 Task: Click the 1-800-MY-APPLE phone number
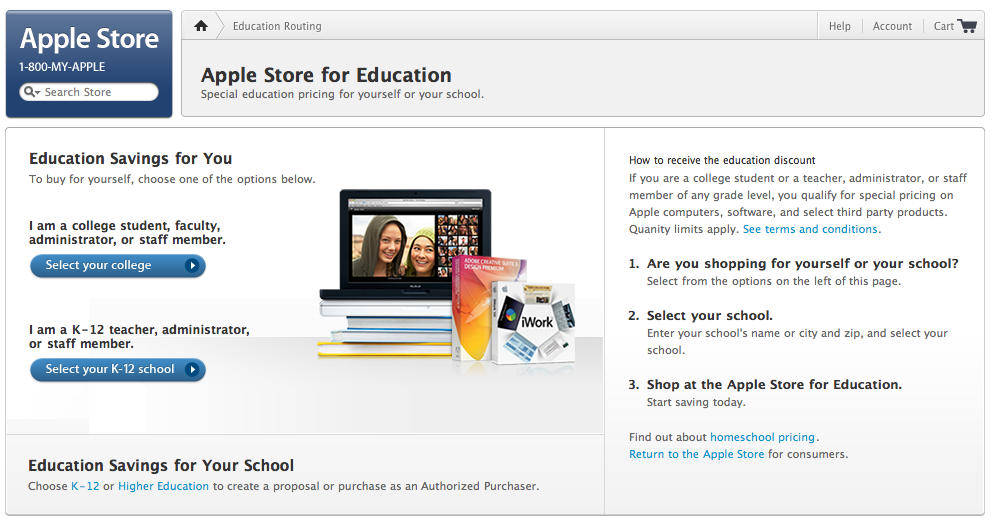point(62,67)
